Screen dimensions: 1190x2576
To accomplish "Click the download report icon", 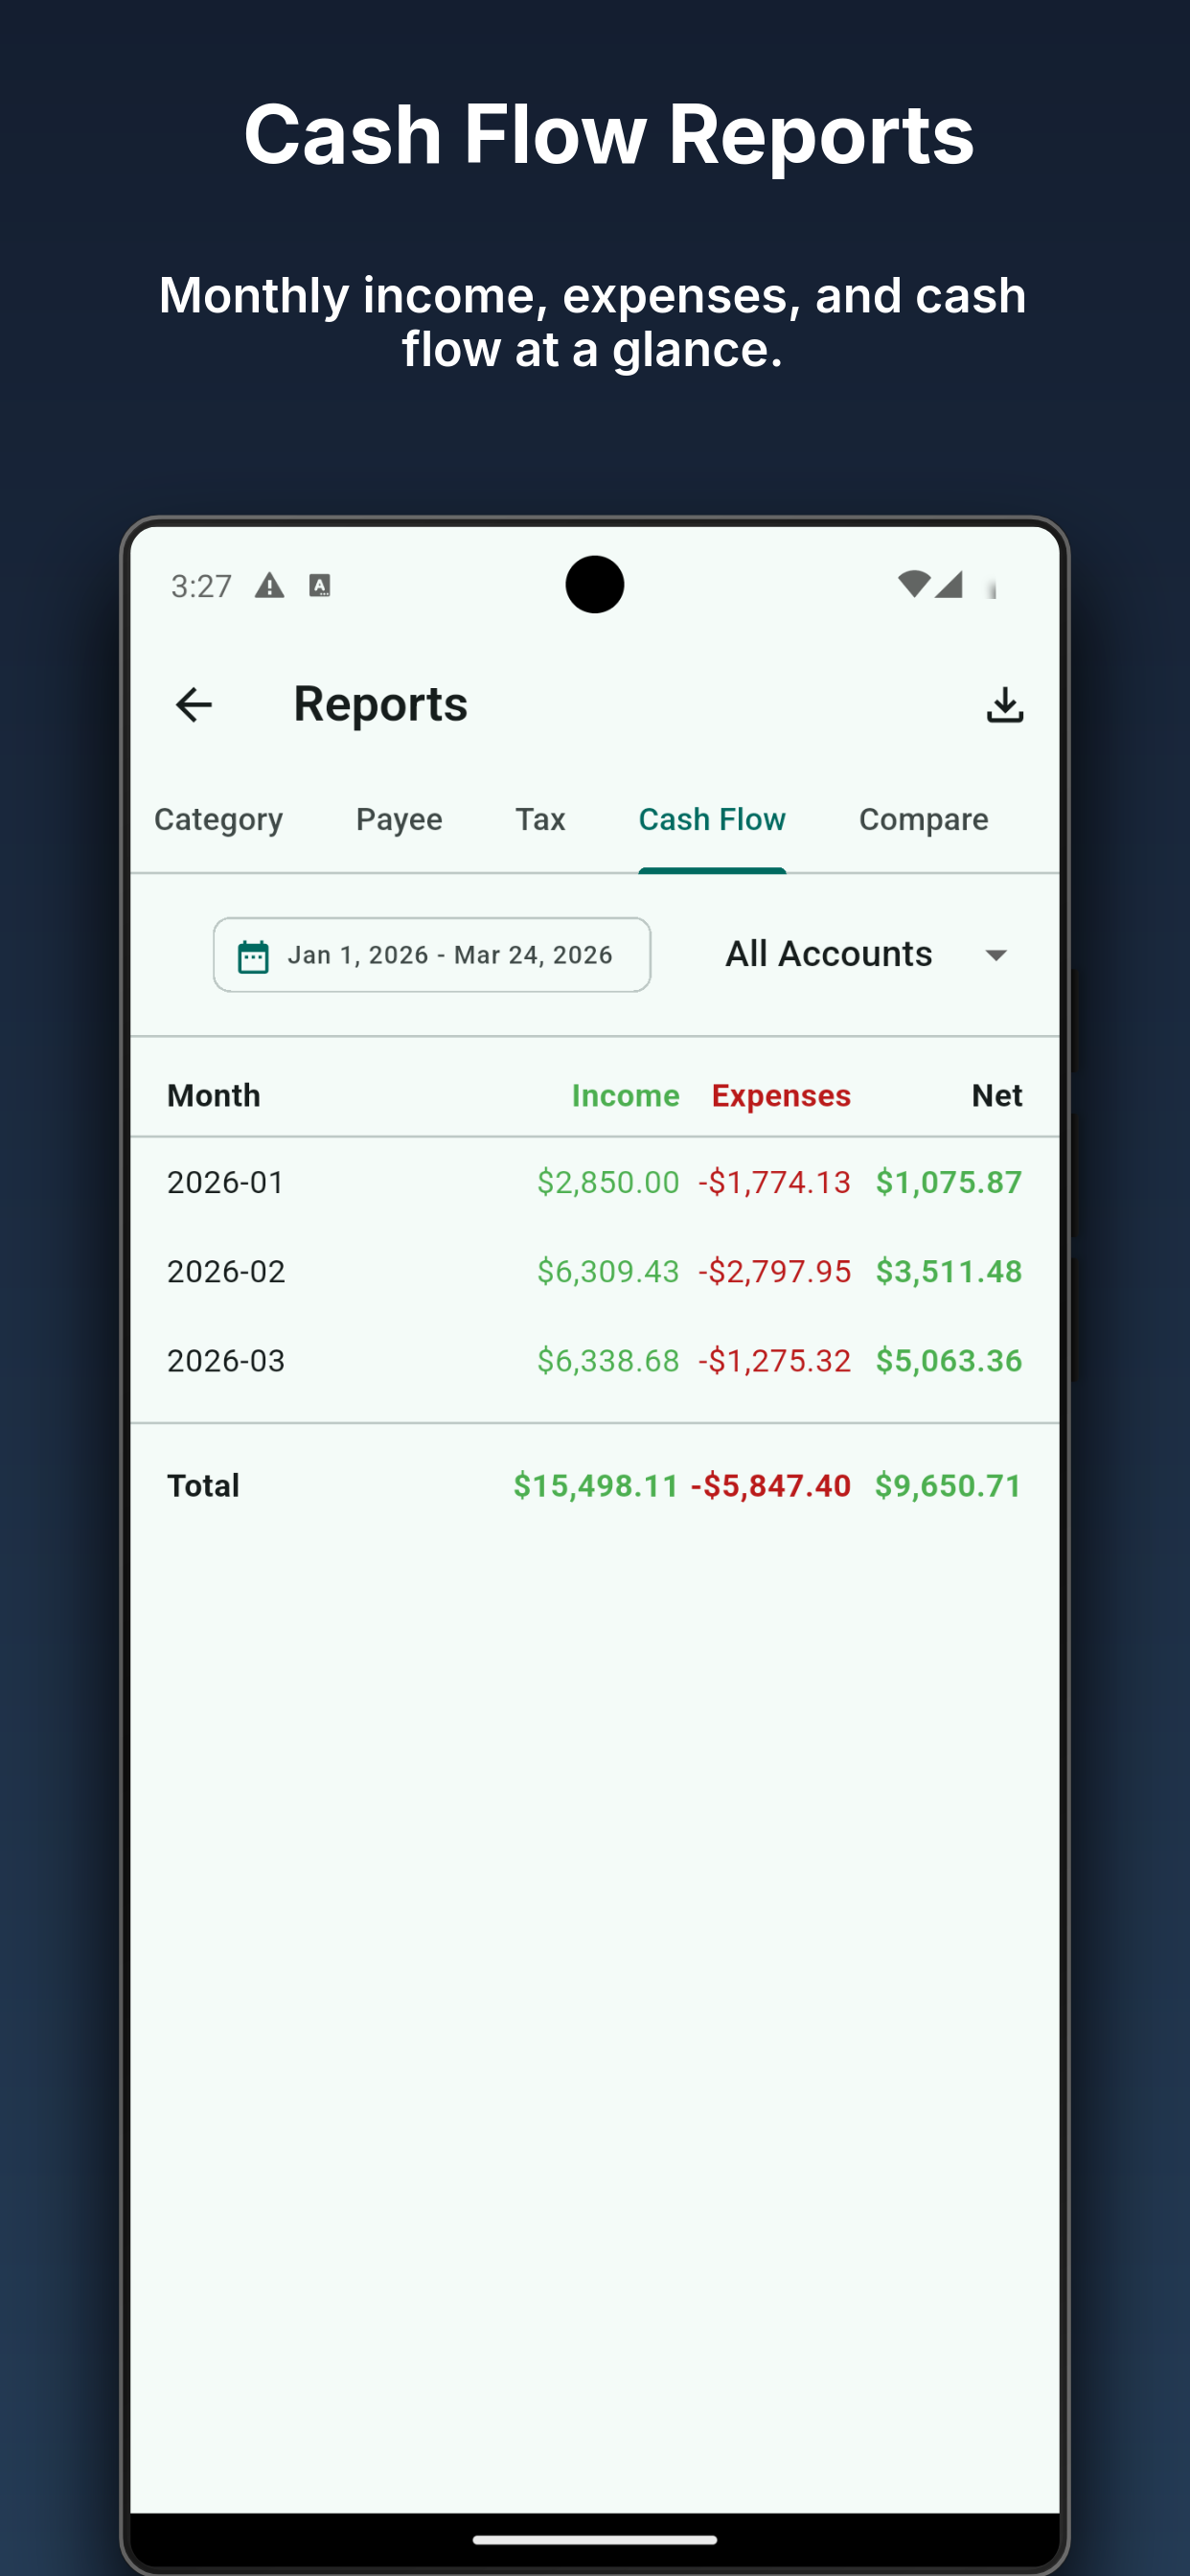I will coord(1004,705).
